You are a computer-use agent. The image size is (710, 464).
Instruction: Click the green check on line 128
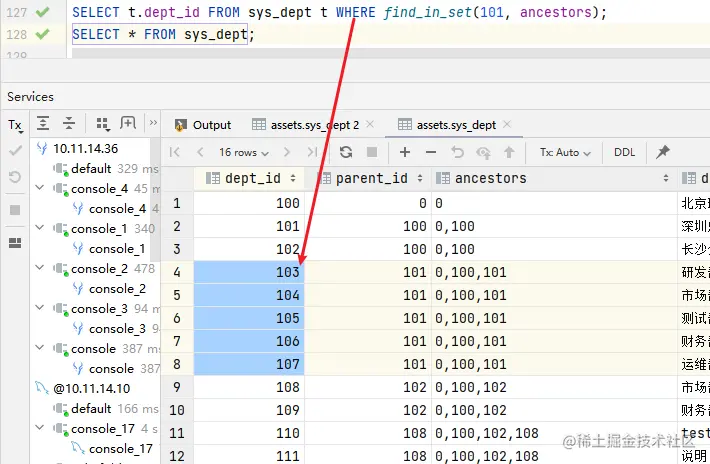tap(42, 34)
